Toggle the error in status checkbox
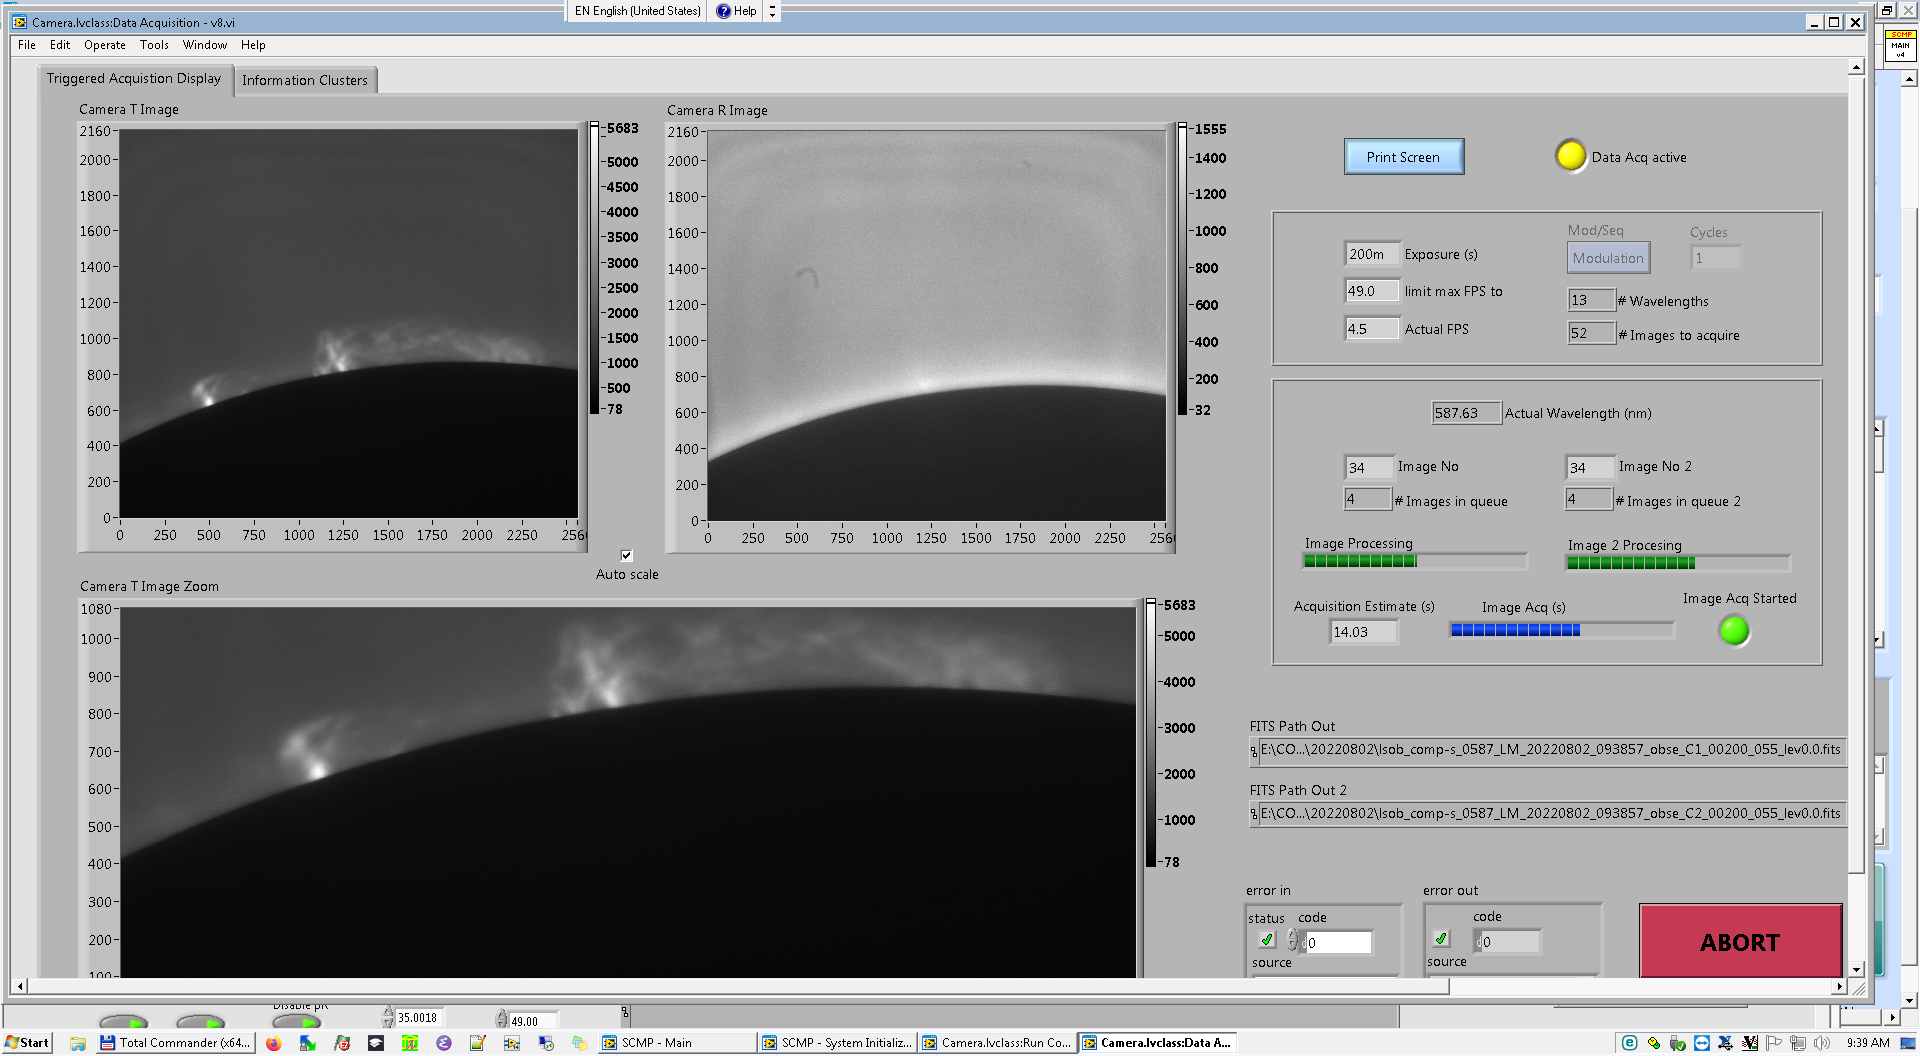 pos(1267,940)
